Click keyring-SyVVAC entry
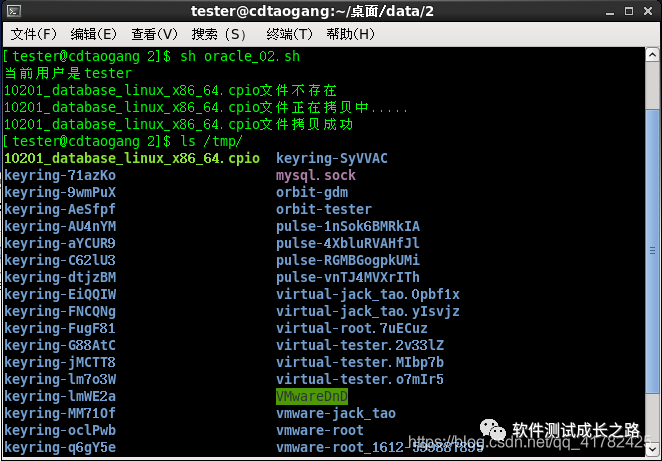The image size is (662, 461). tap(332, 158)
